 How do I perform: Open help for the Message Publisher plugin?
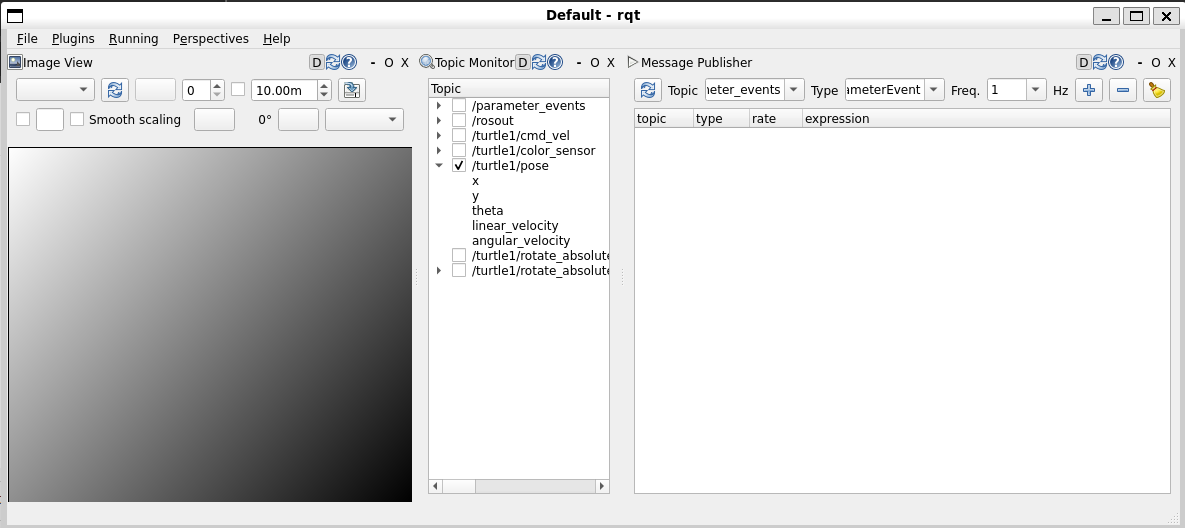(1117, 63)
